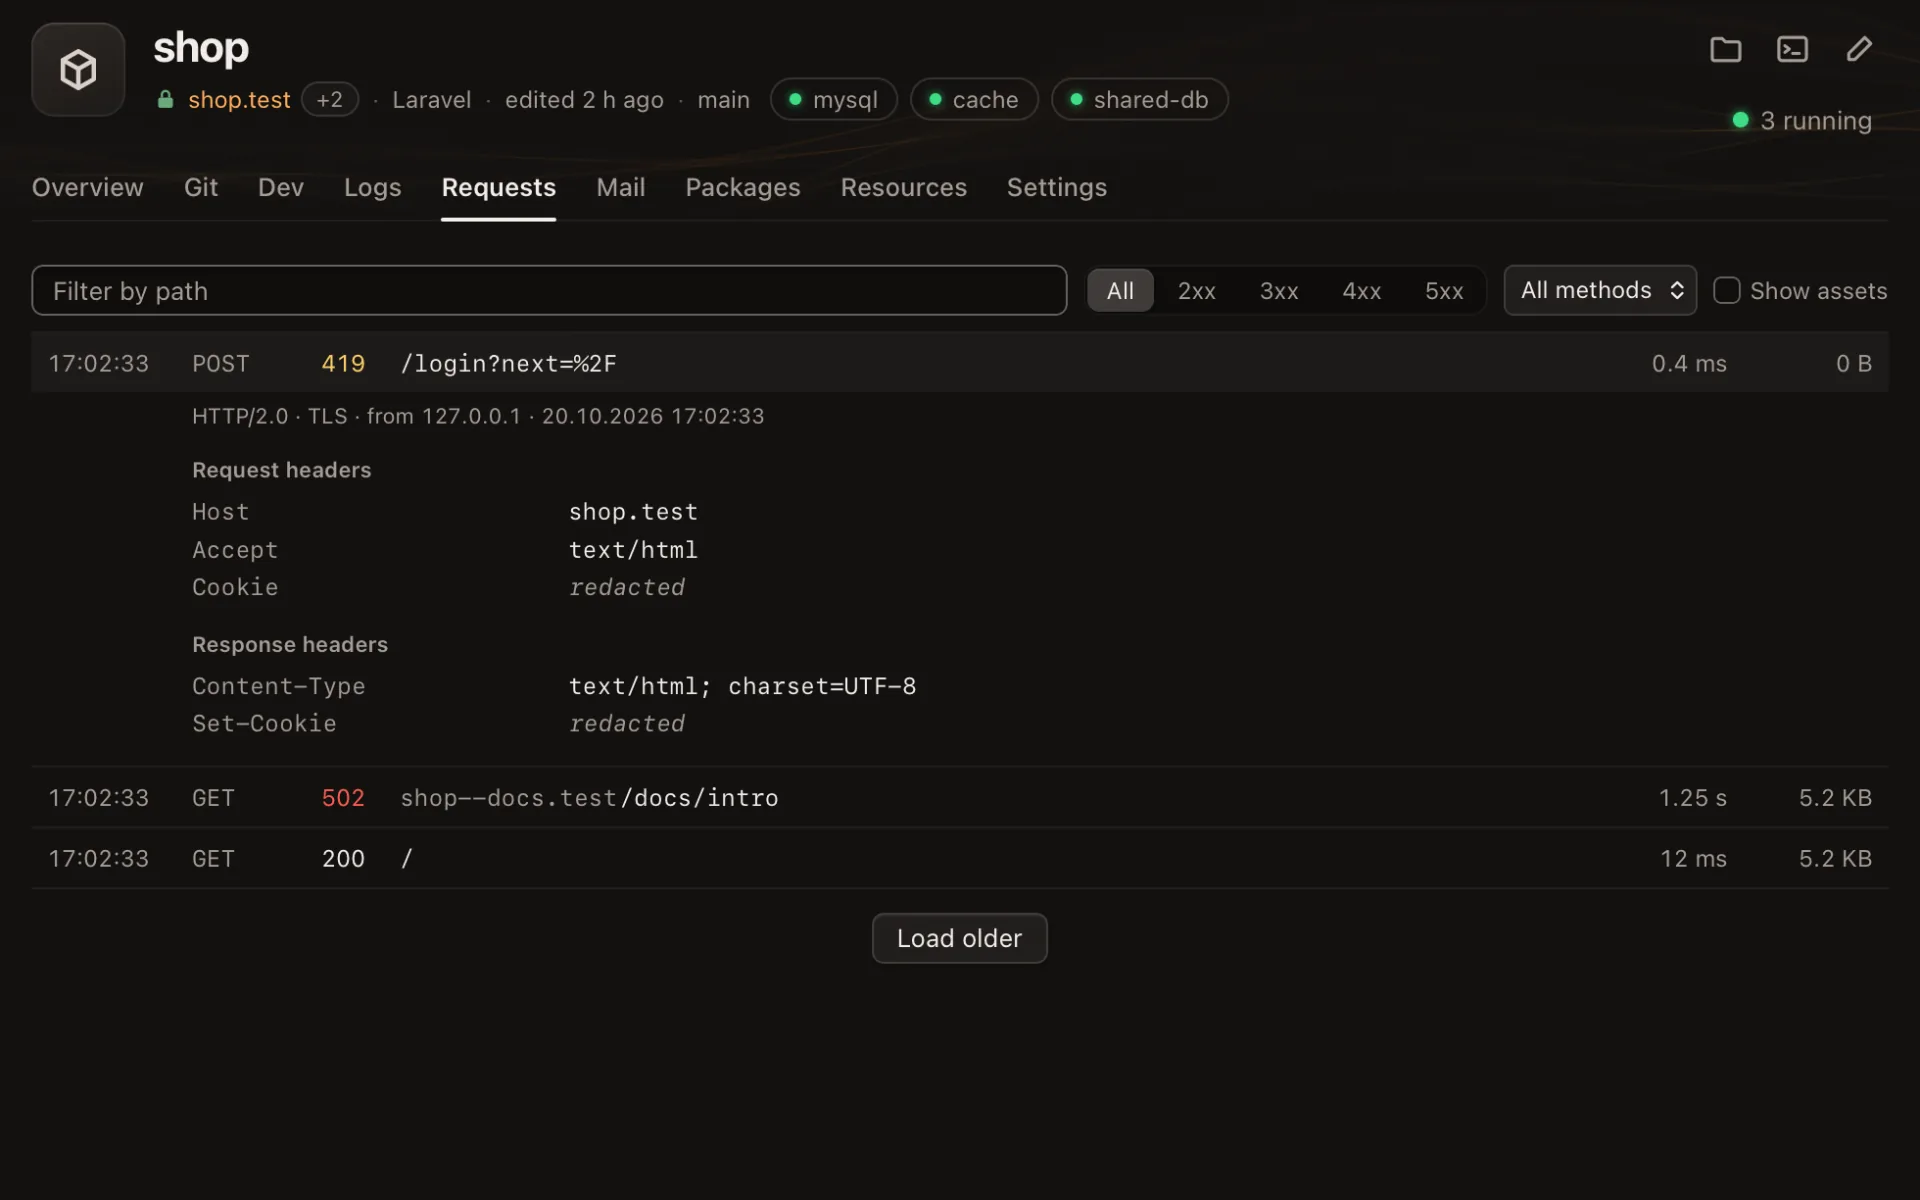1920x1200 pixels.
Task: Click the +2 additional domains badge
Action: (329, 100)
